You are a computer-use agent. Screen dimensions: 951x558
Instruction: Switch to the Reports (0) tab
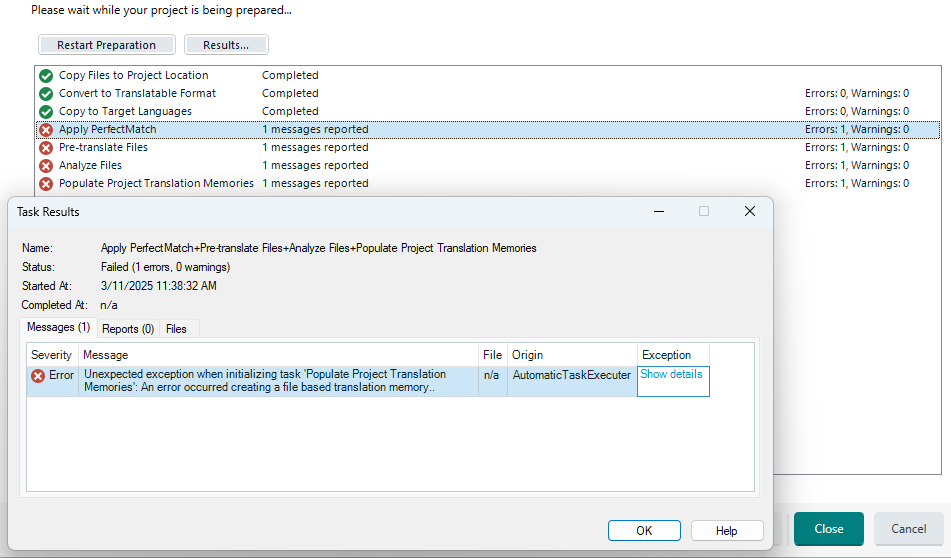tap(128, 329)
